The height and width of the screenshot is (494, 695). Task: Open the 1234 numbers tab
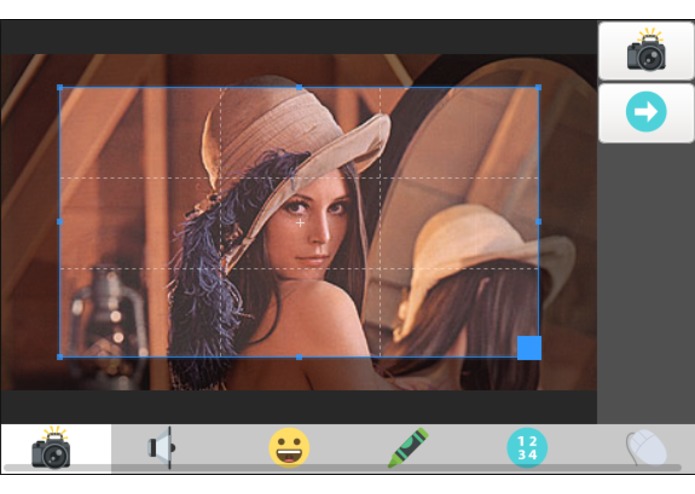[x=527, y=447]
